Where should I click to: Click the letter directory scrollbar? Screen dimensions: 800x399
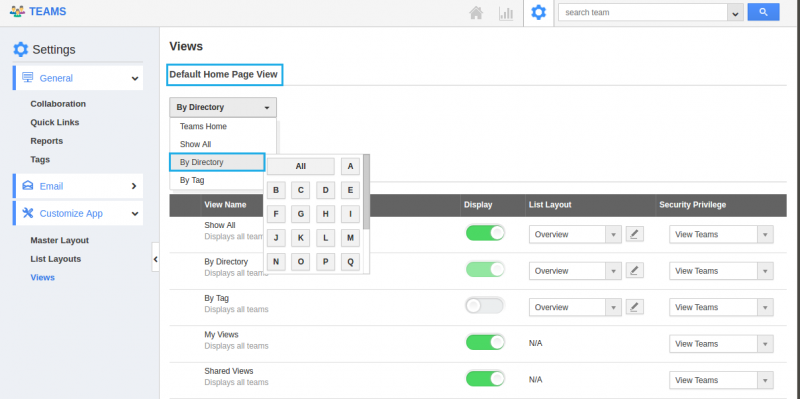366,192
